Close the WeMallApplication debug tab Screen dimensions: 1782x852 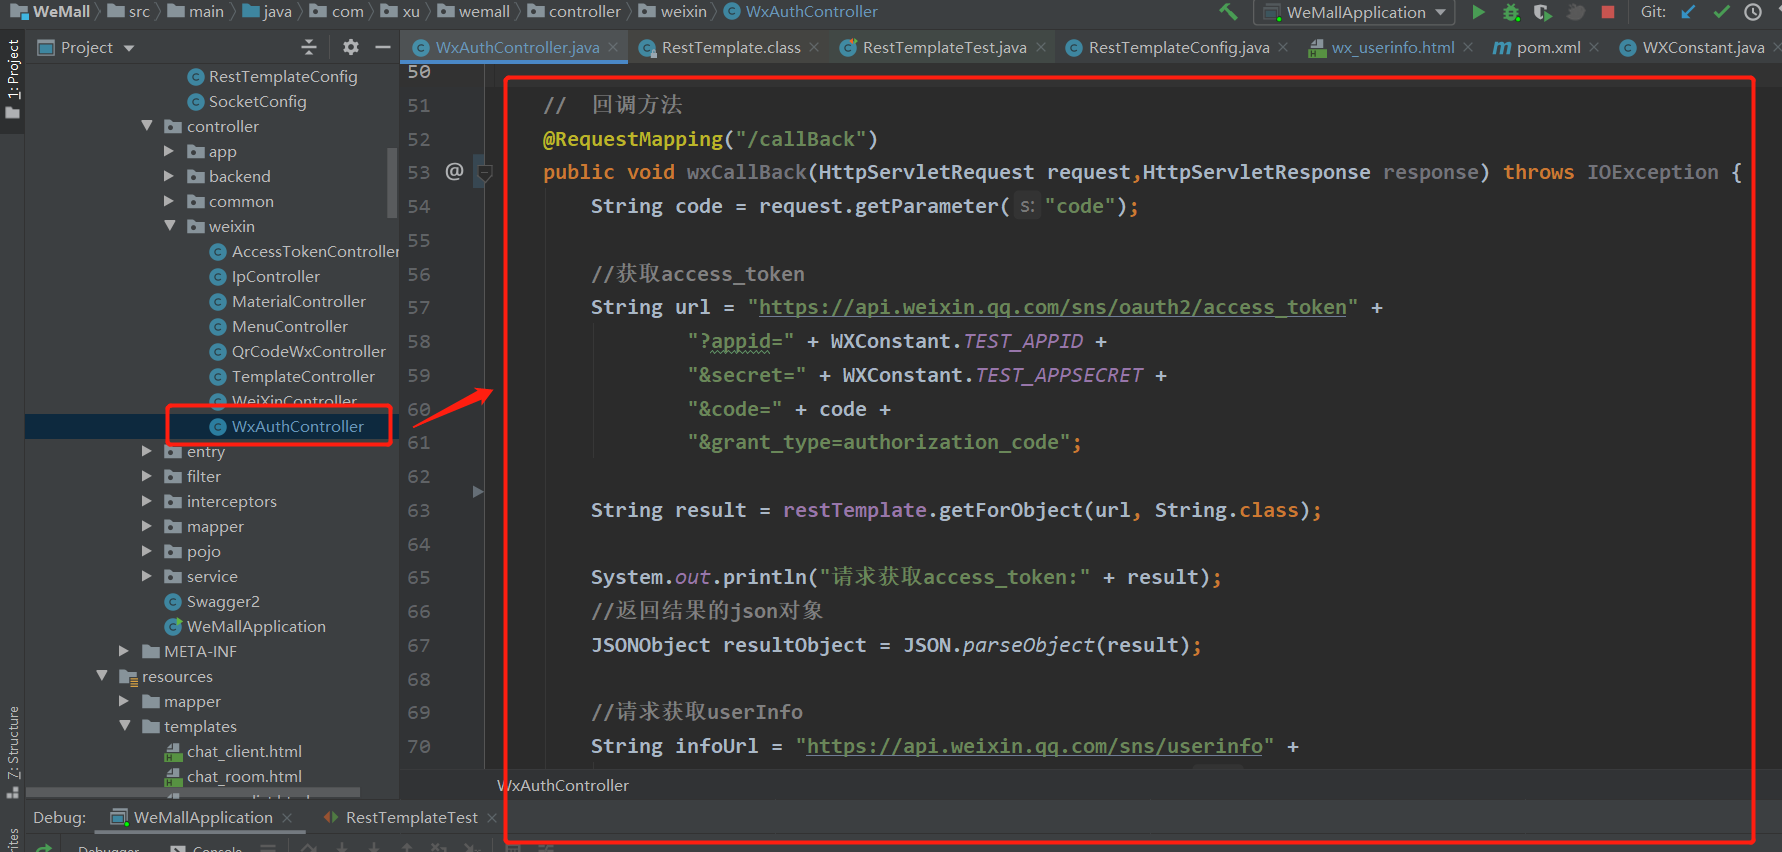[287, 817]
